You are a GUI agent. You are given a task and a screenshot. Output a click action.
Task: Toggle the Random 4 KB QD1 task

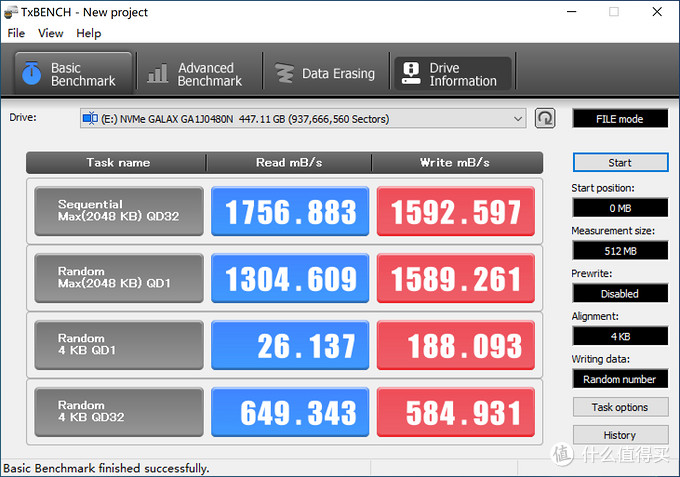[119, 345]
